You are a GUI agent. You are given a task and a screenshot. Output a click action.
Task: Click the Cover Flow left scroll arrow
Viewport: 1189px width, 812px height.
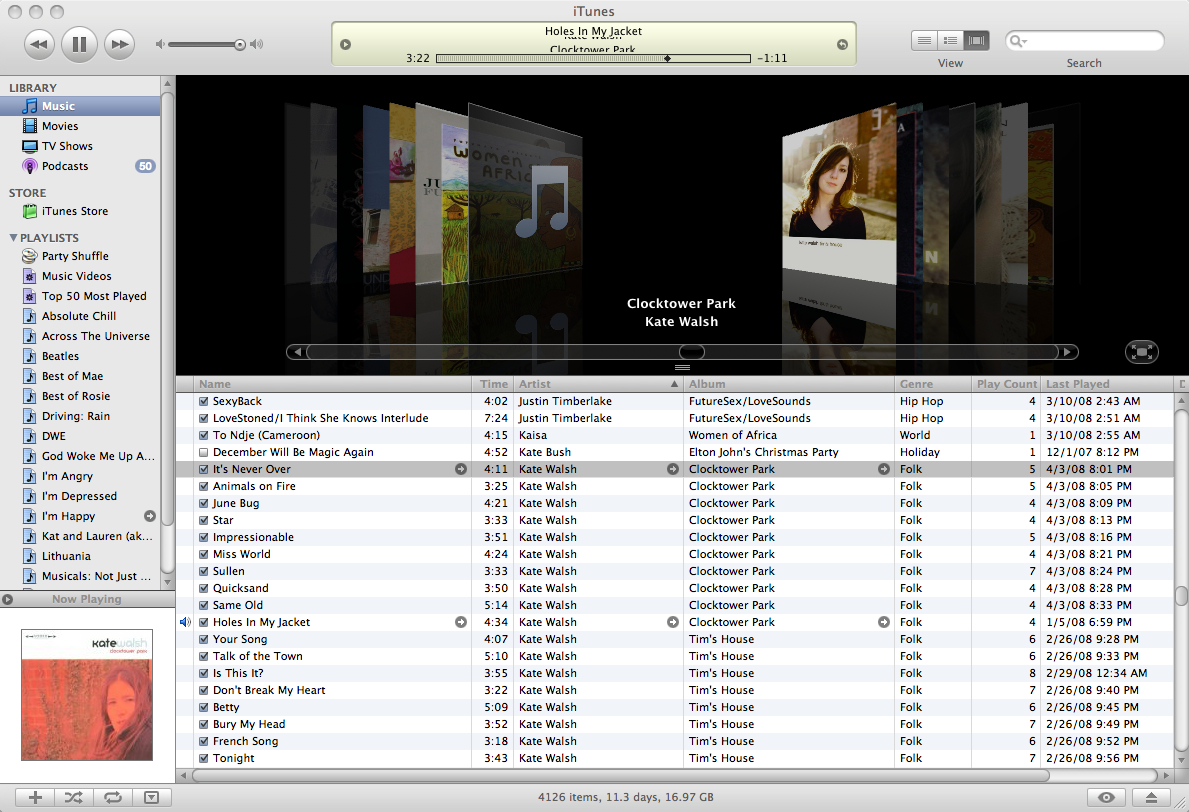[x=297, y=352]
